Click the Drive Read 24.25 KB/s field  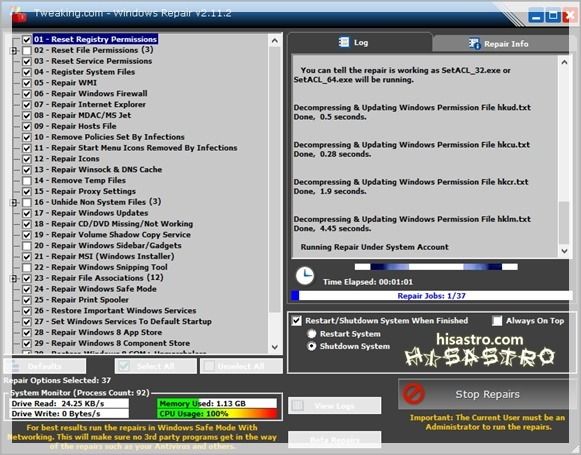(x=69, y=403)
